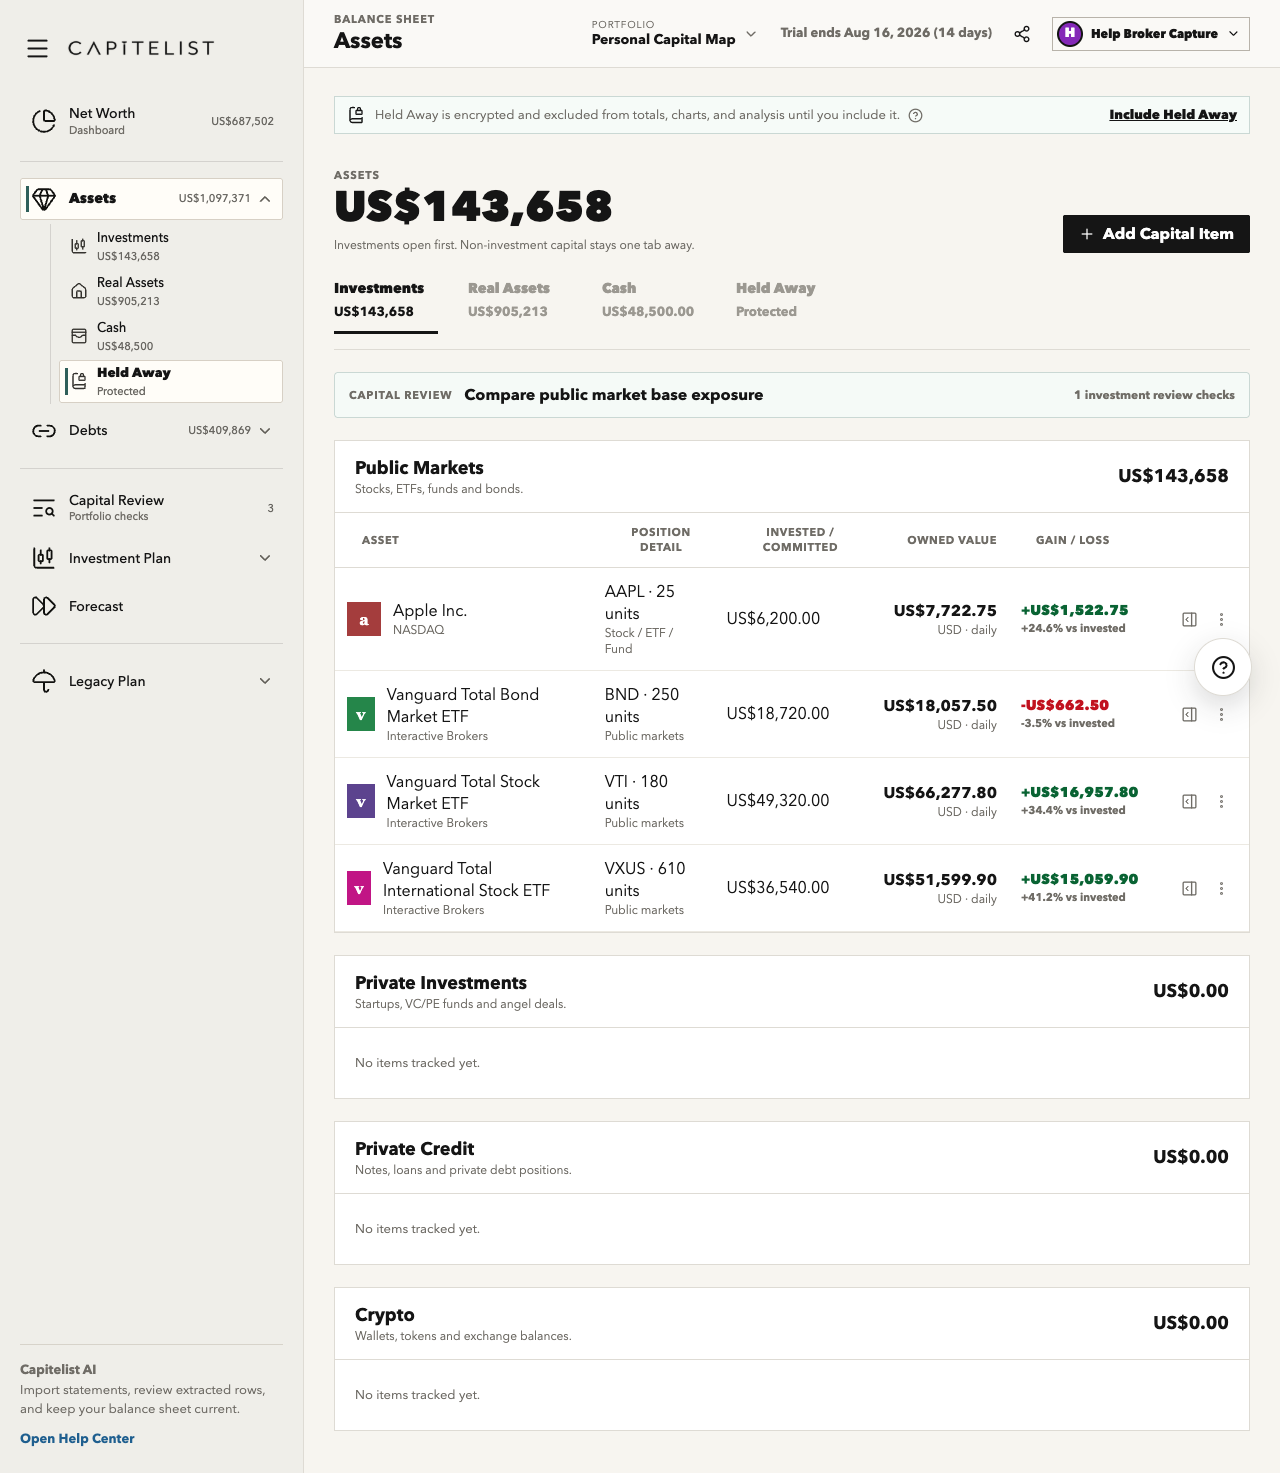The width and height of the screenshot is (1280, 1473).
Task: Click the Vanguard Total International Stock ETF name
Action: [466, 879]
